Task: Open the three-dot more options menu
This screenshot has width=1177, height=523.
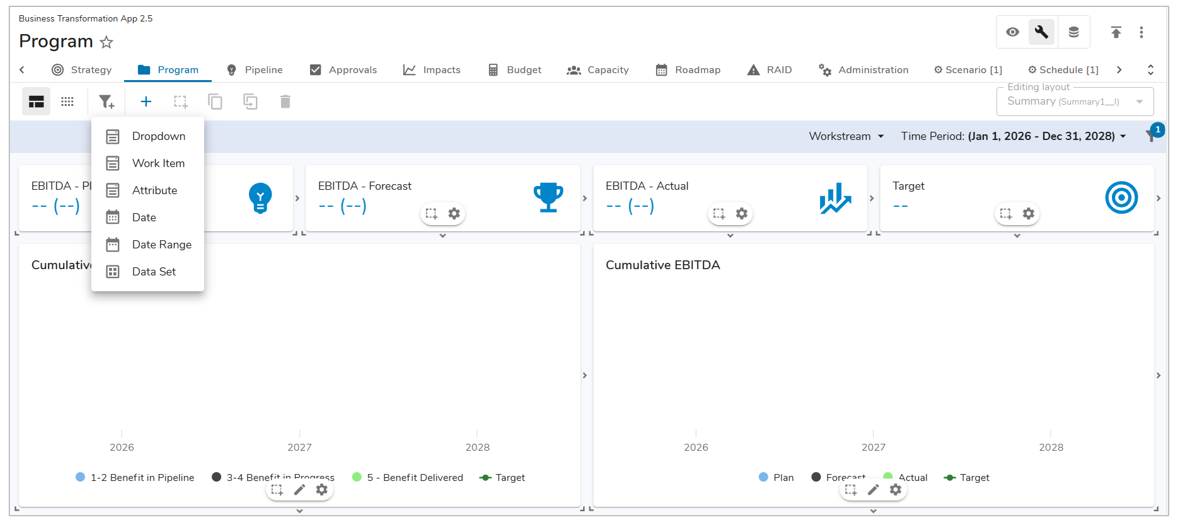Action: pos(1142,32)
